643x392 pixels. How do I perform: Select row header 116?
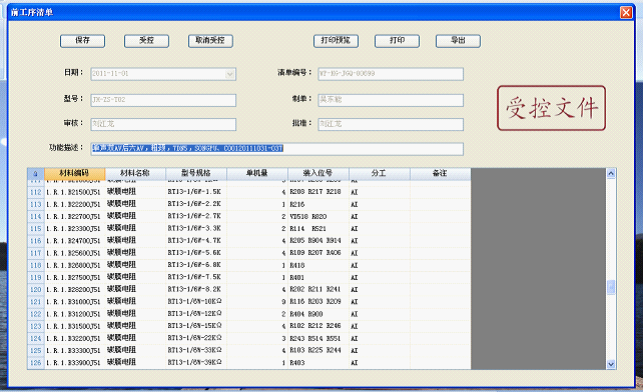pos(36,241)
